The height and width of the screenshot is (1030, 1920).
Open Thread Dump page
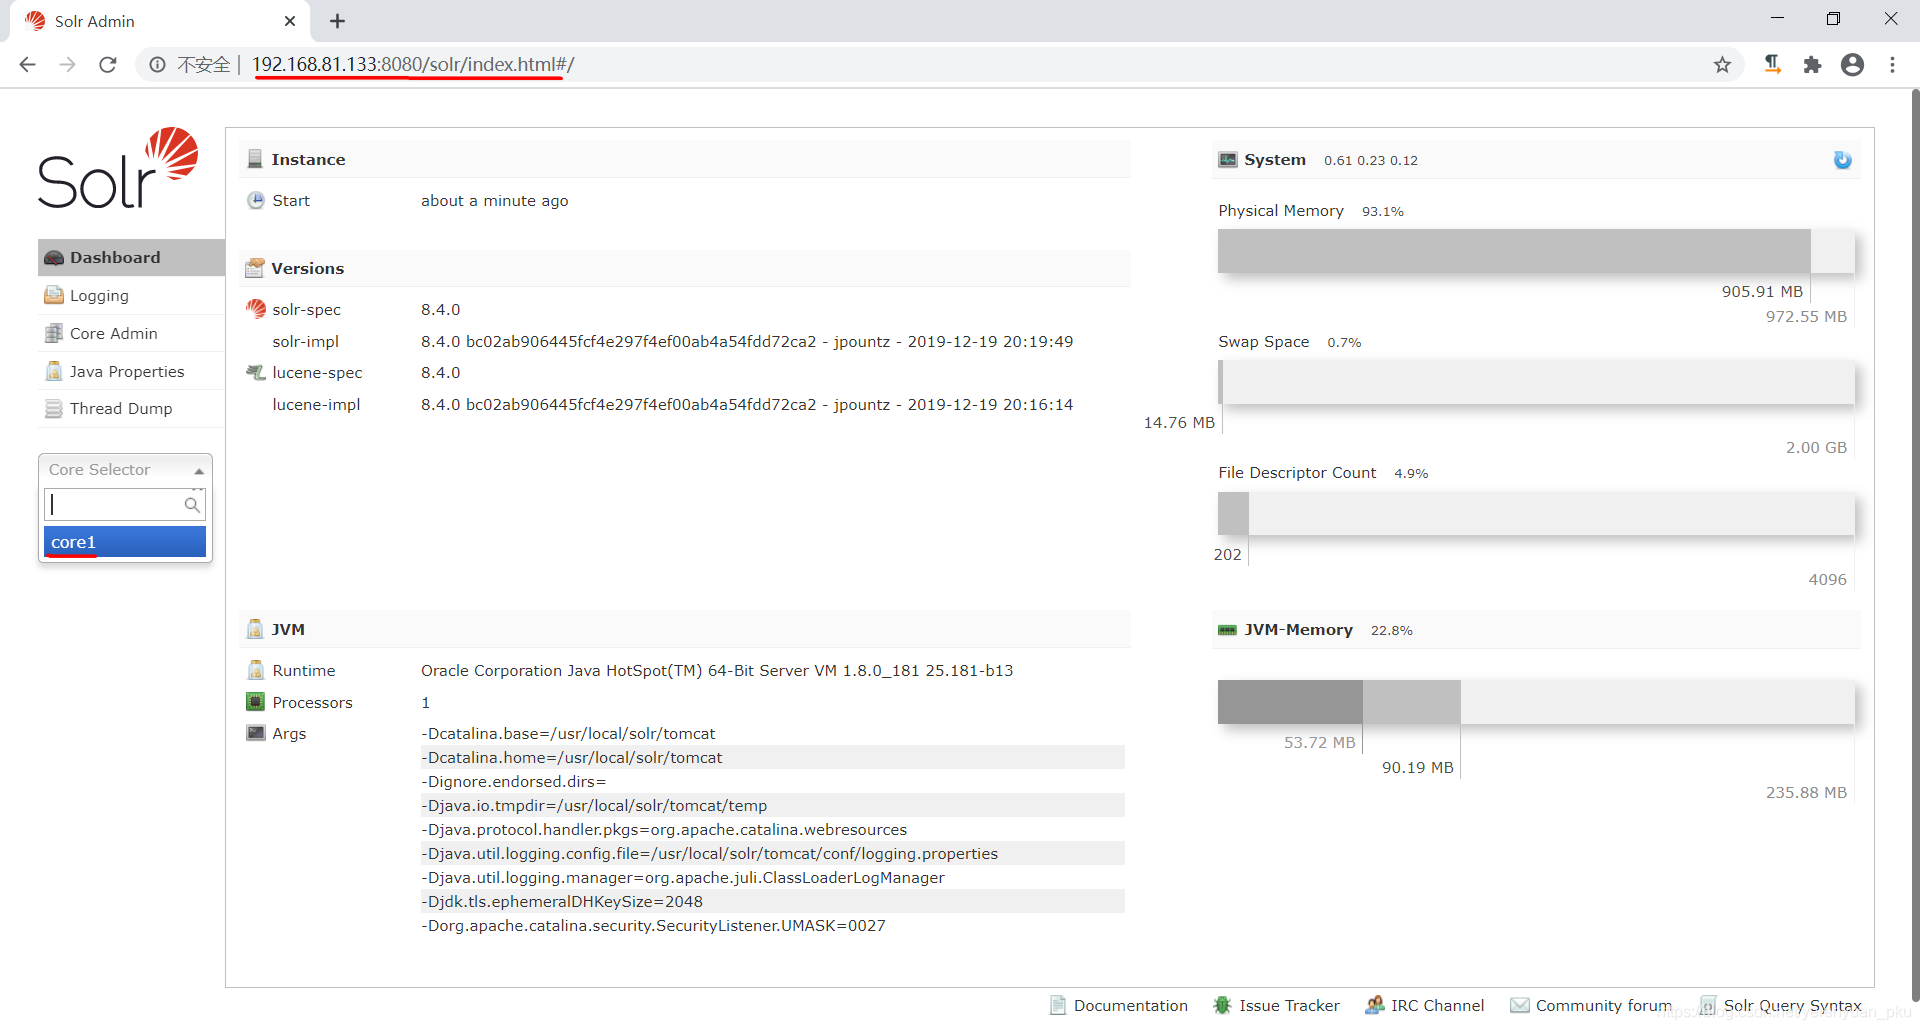pos(121,409)
